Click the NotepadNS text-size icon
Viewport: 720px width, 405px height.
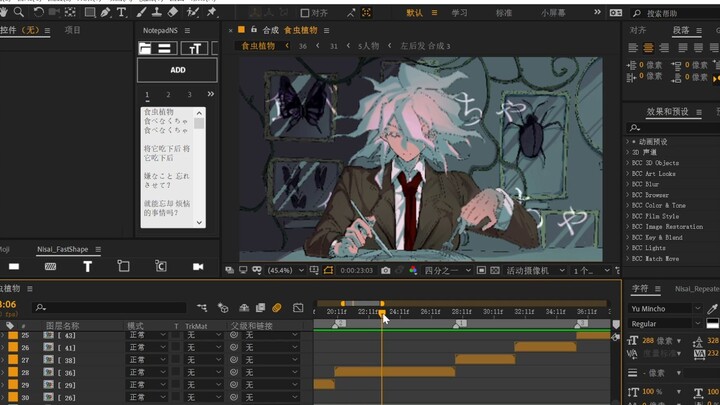coord(194,48)
